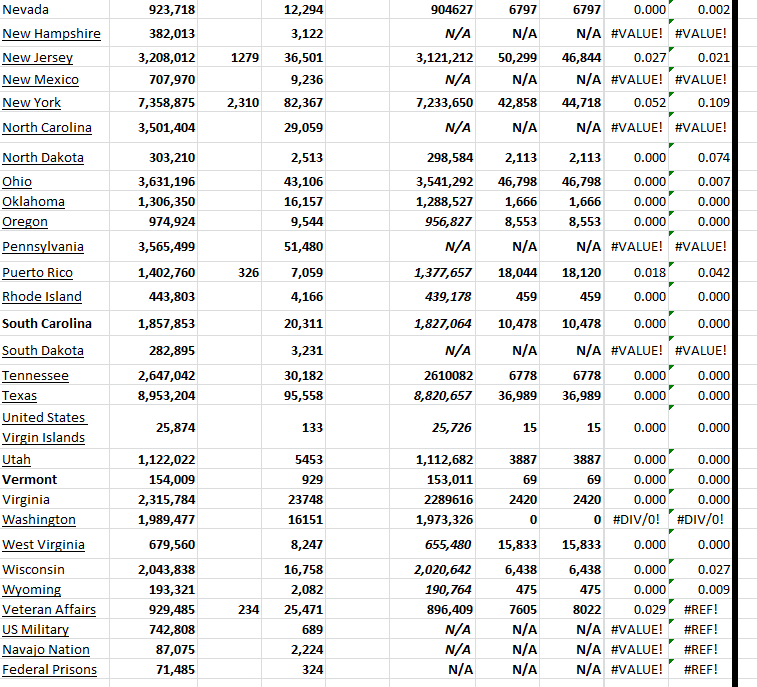This screenshot has height=687, width=757.
Task: Click the Tennessee hyperlink
Action: tap(35, 376)
